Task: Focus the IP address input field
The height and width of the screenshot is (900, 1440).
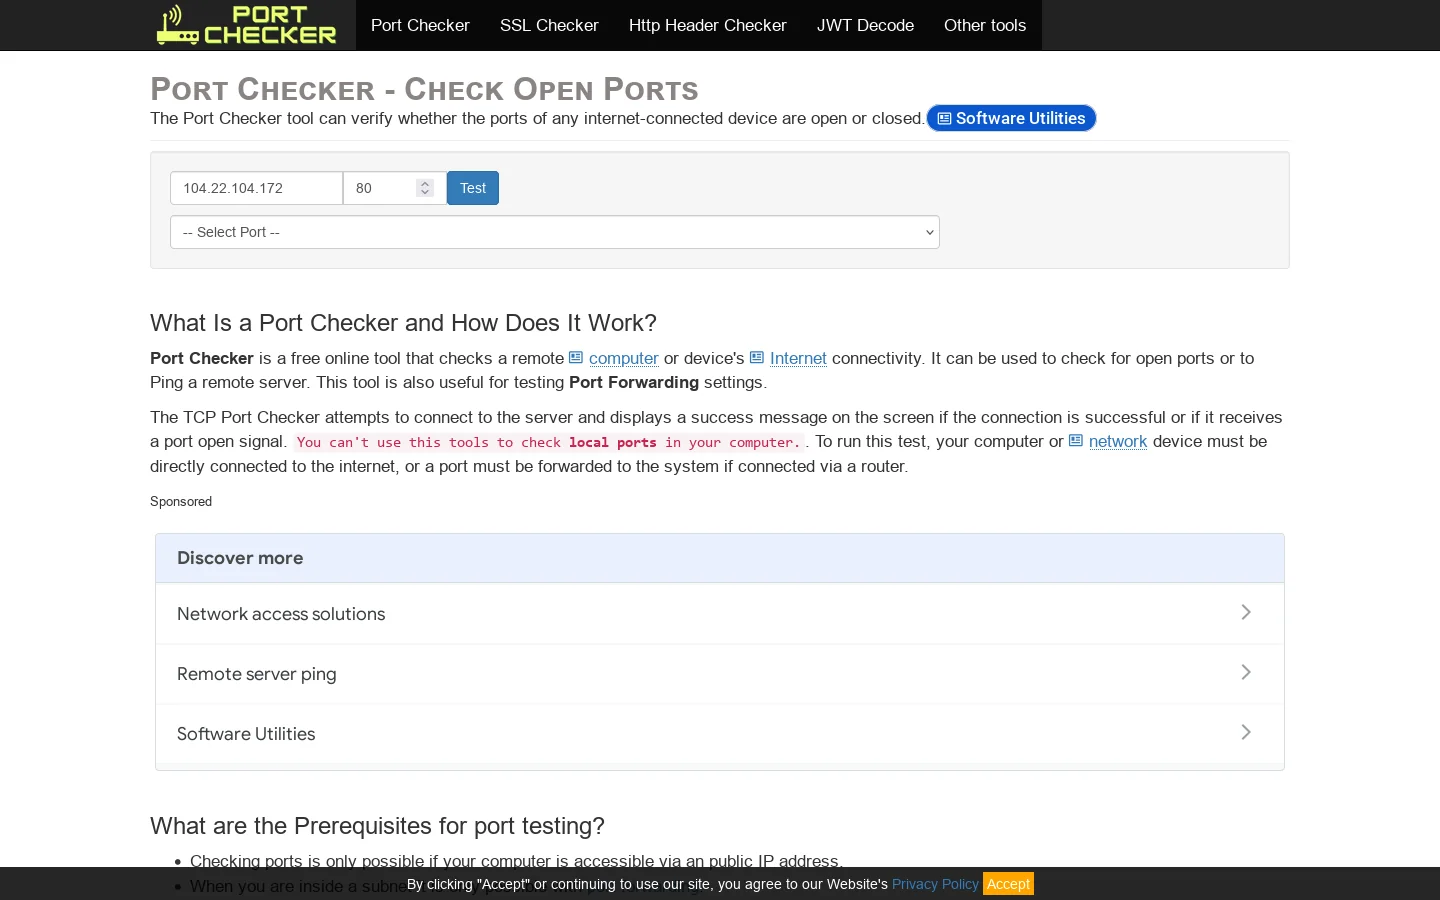Action: [256, 188]
